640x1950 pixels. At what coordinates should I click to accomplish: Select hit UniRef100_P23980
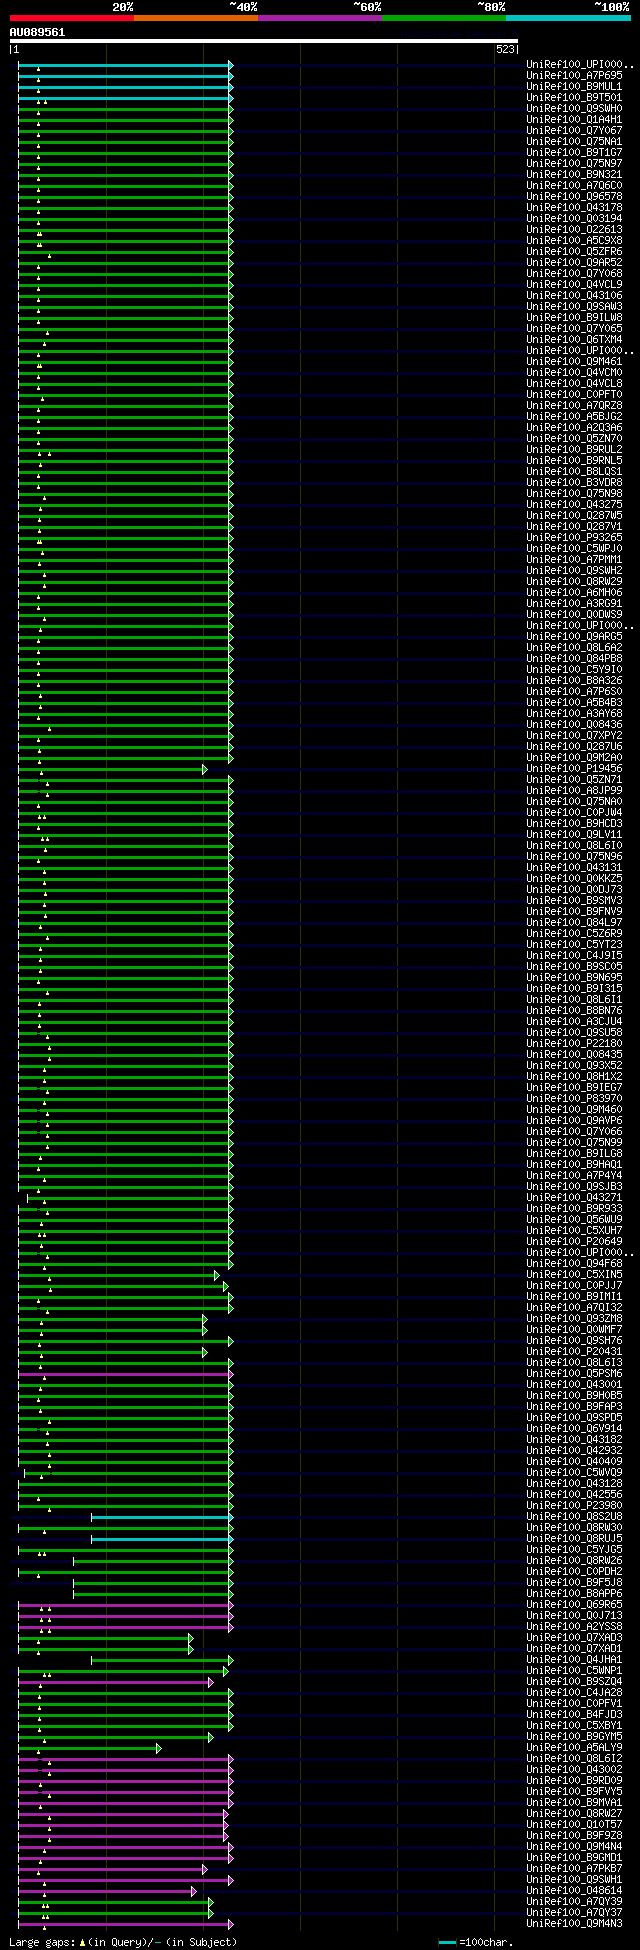pyautogui.click(x=574, y=1505)
